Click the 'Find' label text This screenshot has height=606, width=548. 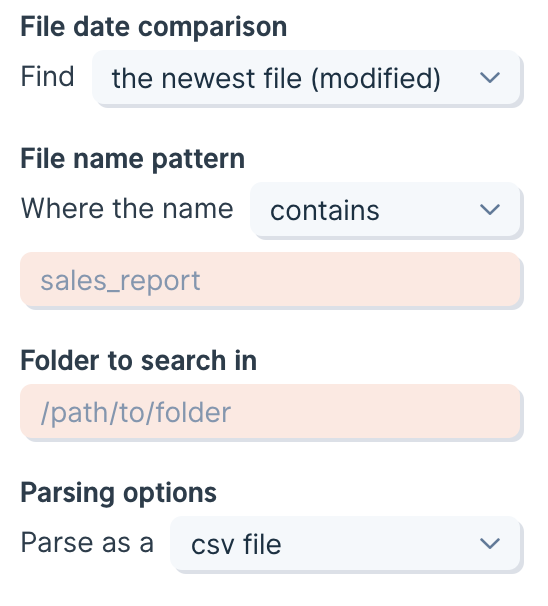pos(47,77)
